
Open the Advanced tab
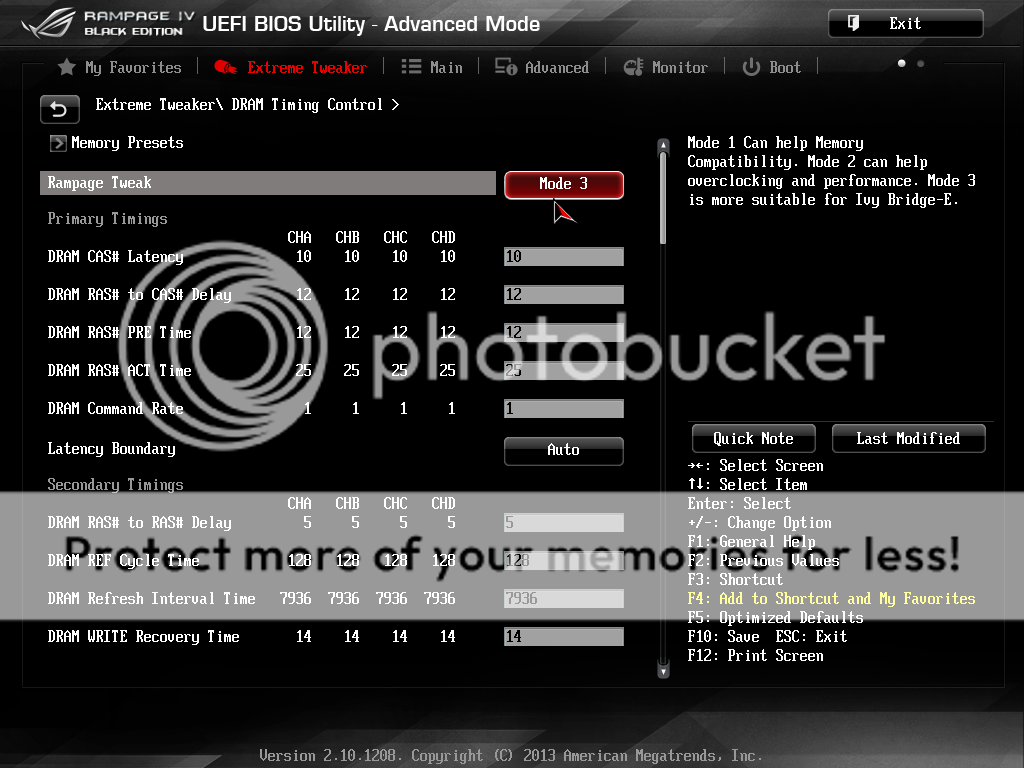[556, 67]
